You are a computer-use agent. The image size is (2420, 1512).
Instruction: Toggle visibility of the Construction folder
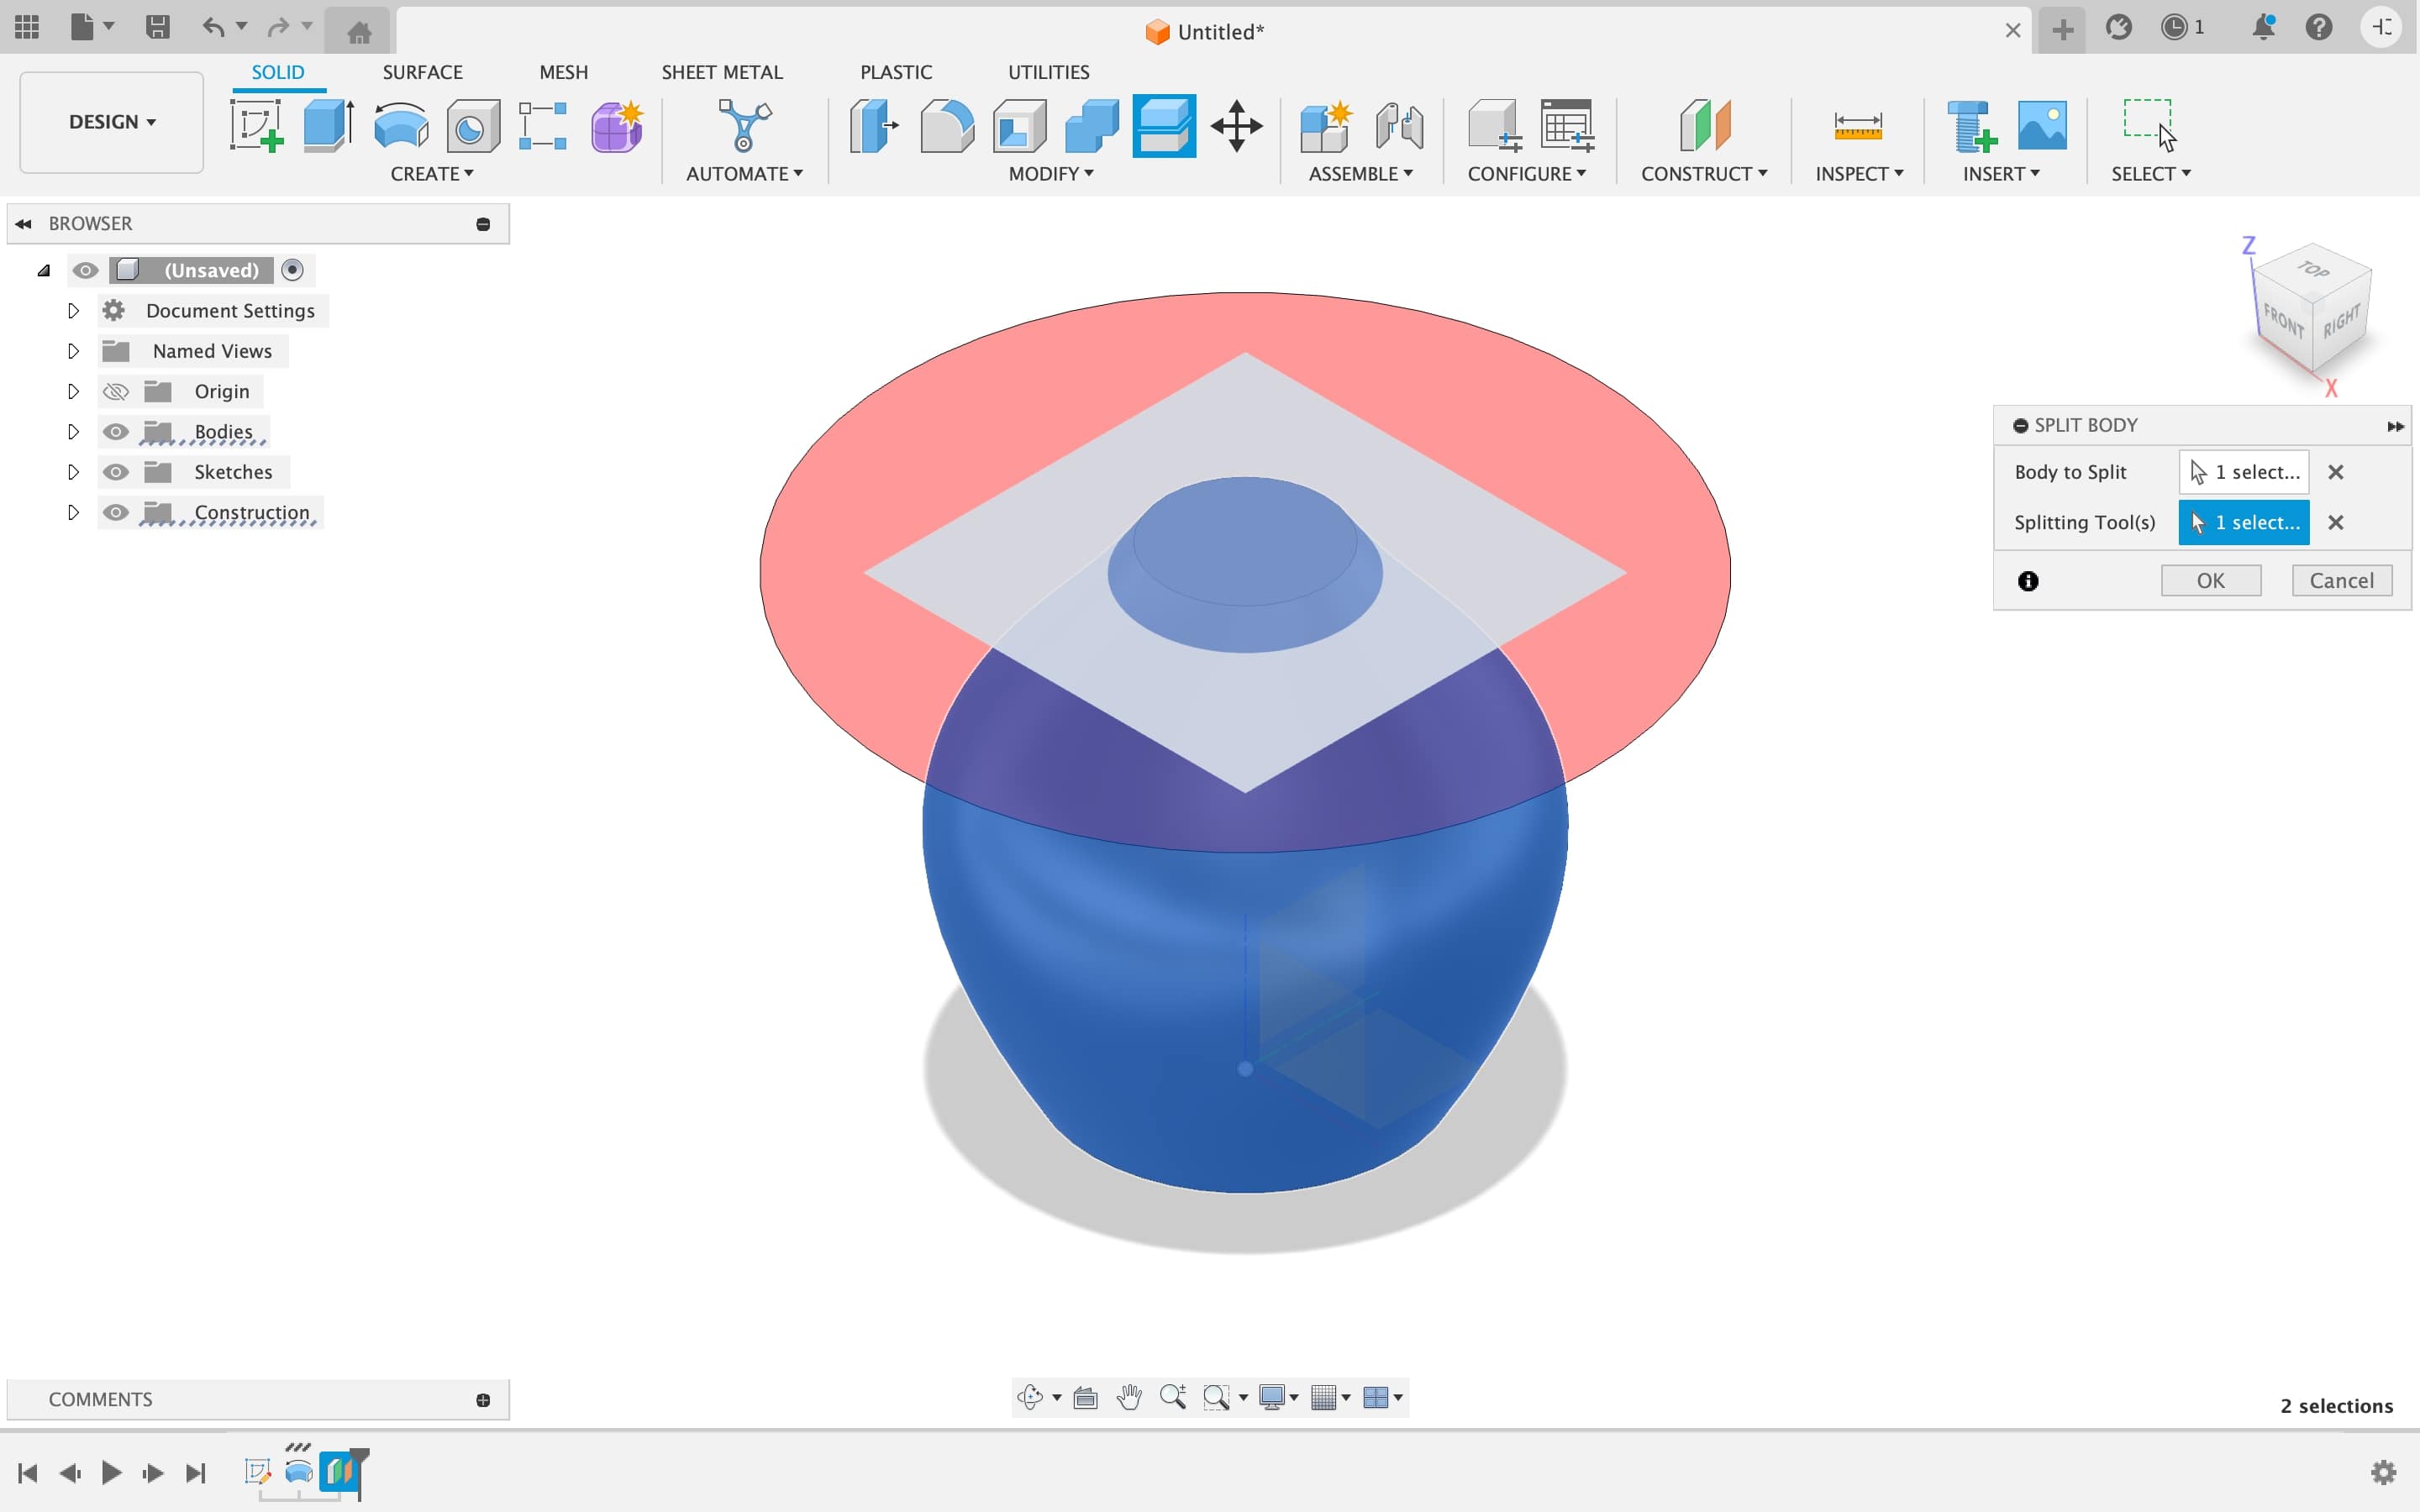pos(116,512)
